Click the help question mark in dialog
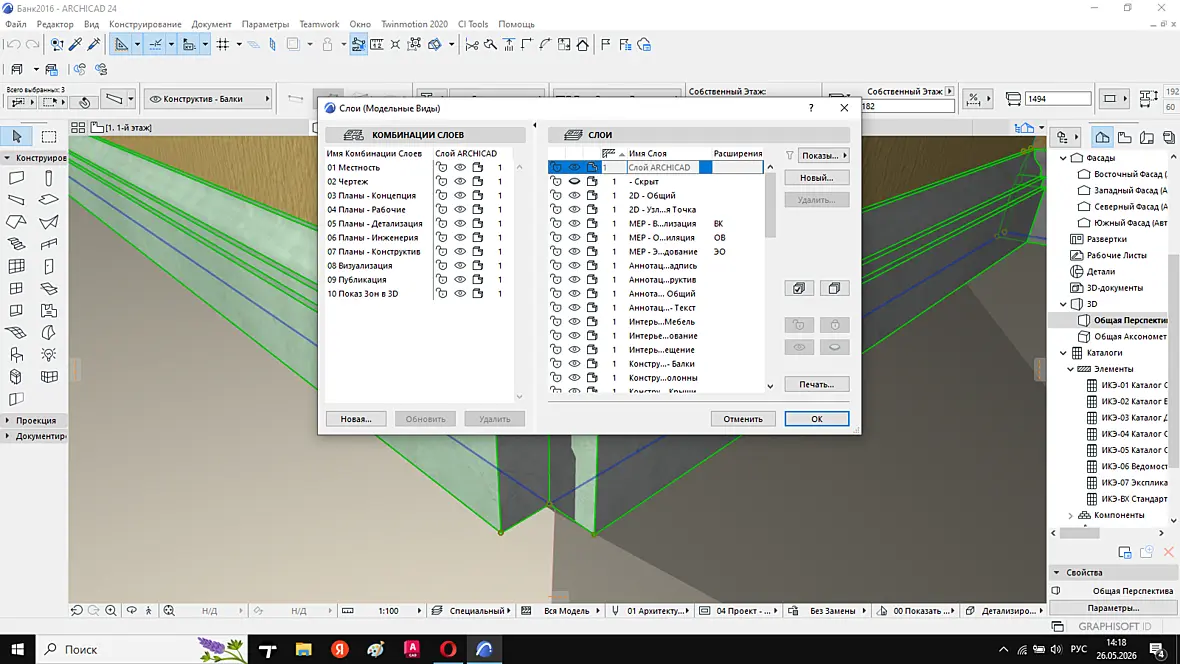The height and width of the screenshot is (664, 1180). pyautogui.click(x=810, y=108)
